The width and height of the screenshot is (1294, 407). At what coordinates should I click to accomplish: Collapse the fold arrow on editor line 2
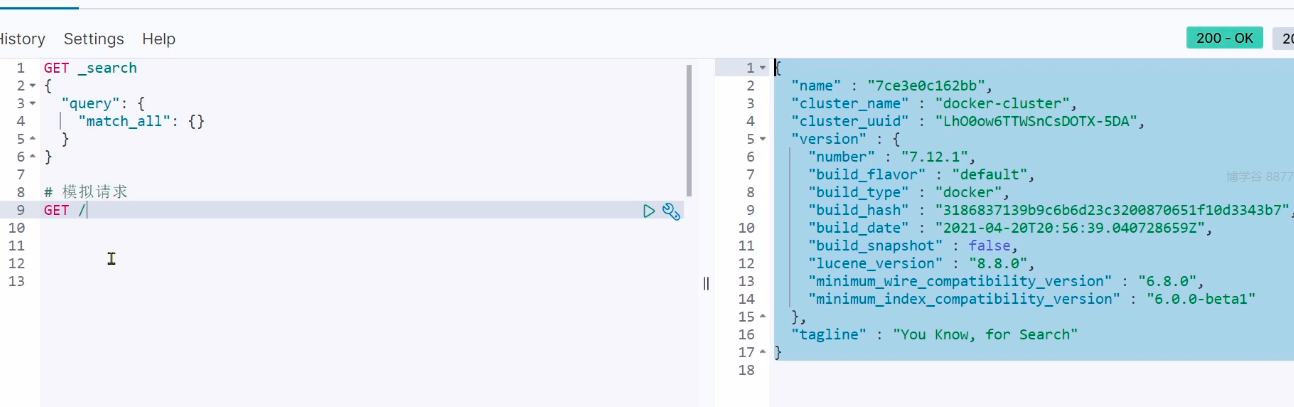click(32, 86)
